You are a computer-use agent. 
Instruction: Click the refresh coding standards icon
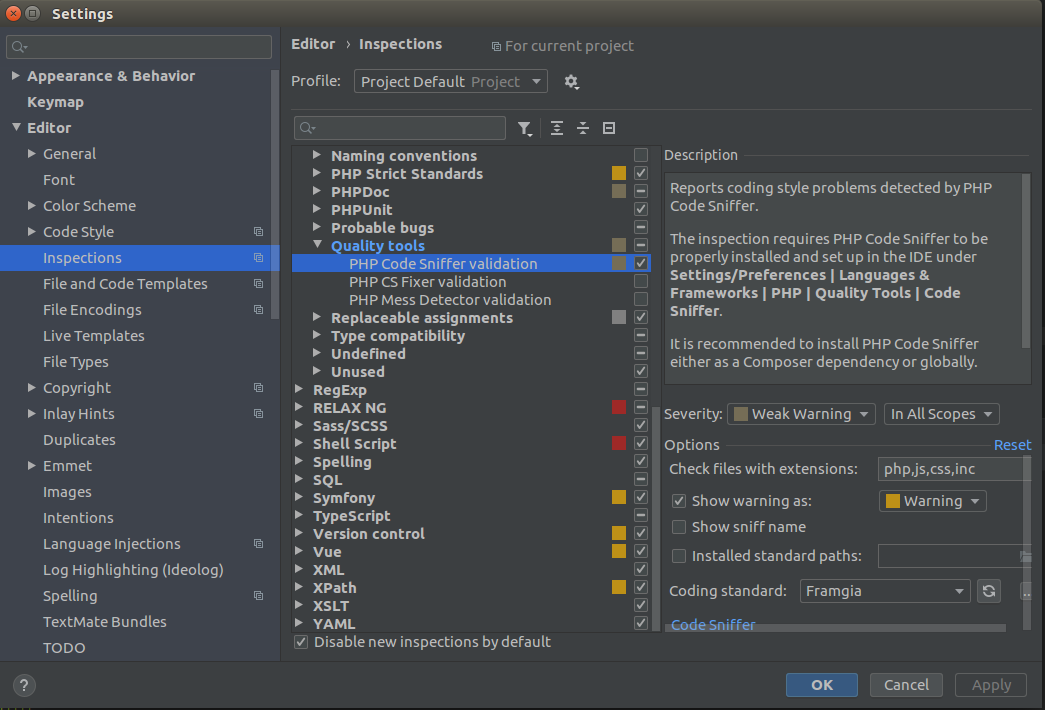[989, 591]
